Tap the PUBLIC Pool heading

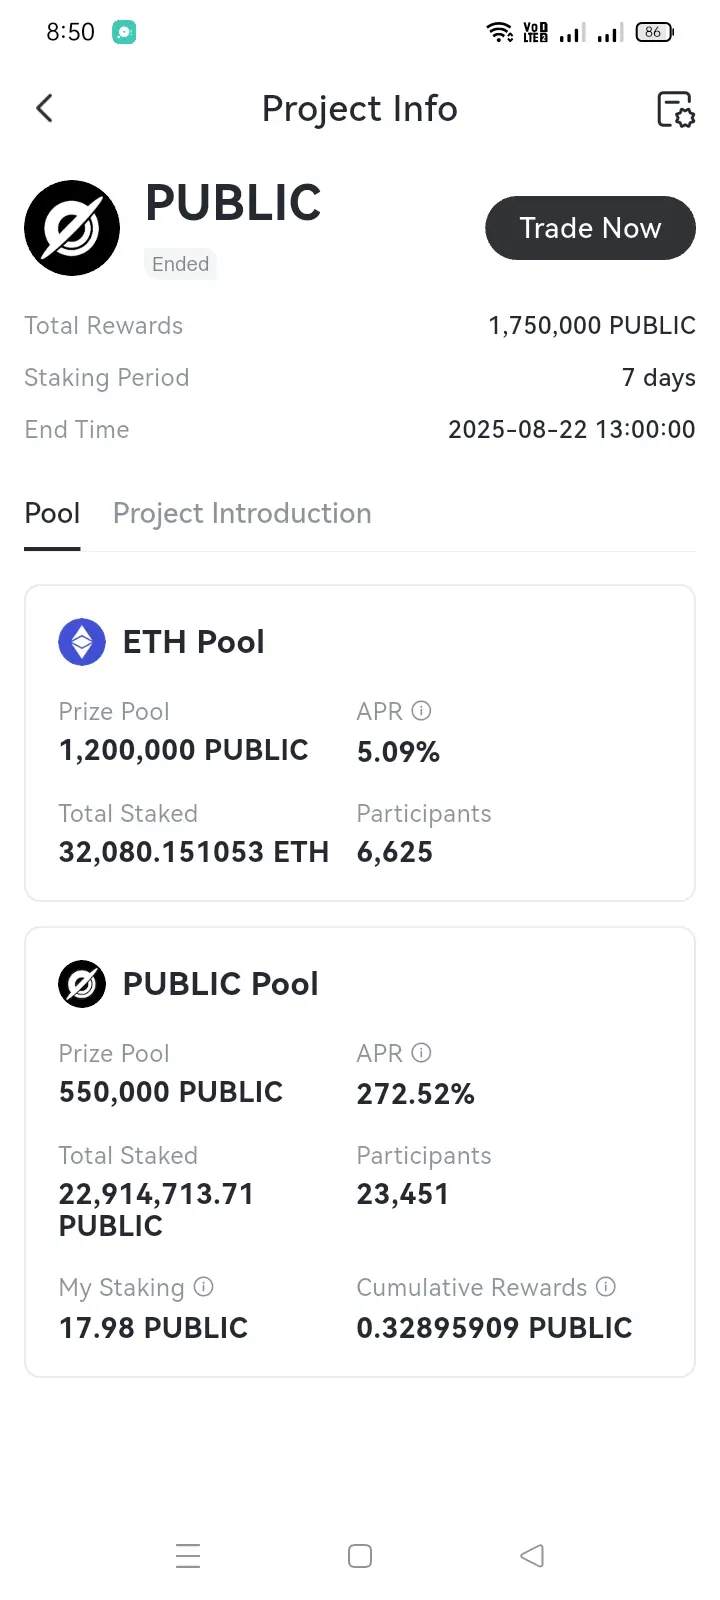[220, 984]
